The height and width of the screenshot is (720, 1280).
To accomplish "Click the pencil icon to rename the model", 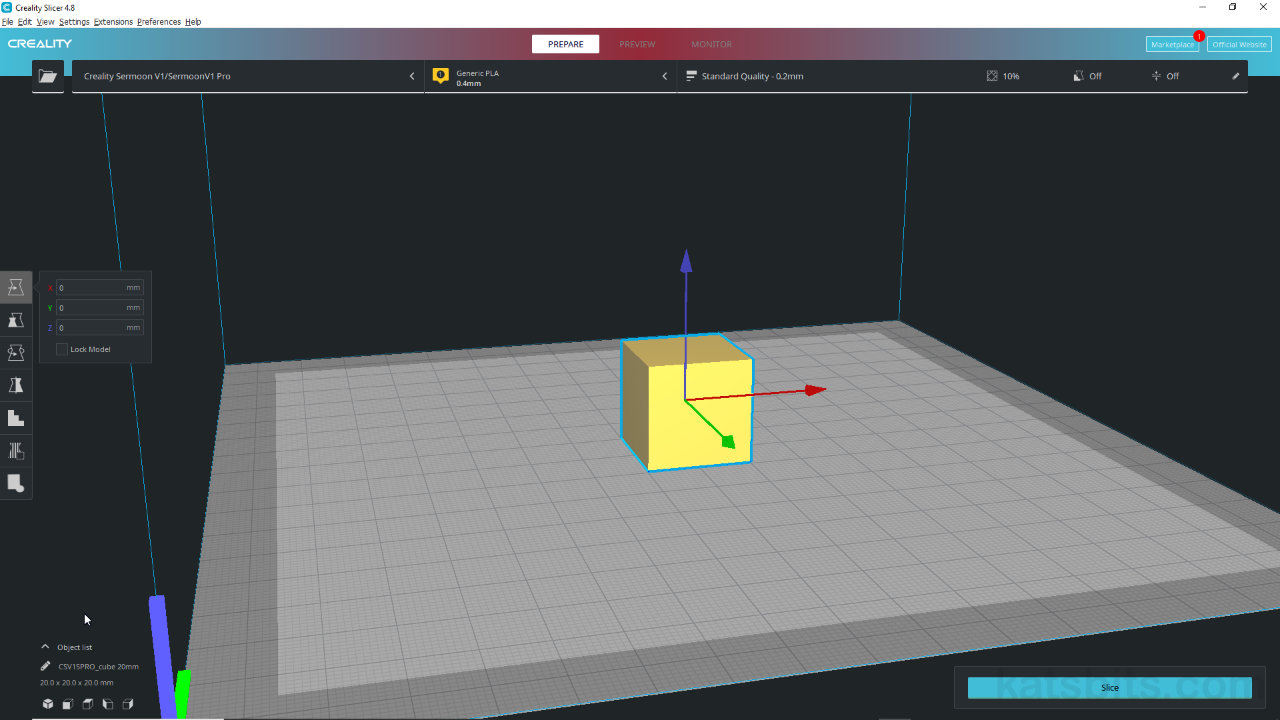I will point(45,666).
